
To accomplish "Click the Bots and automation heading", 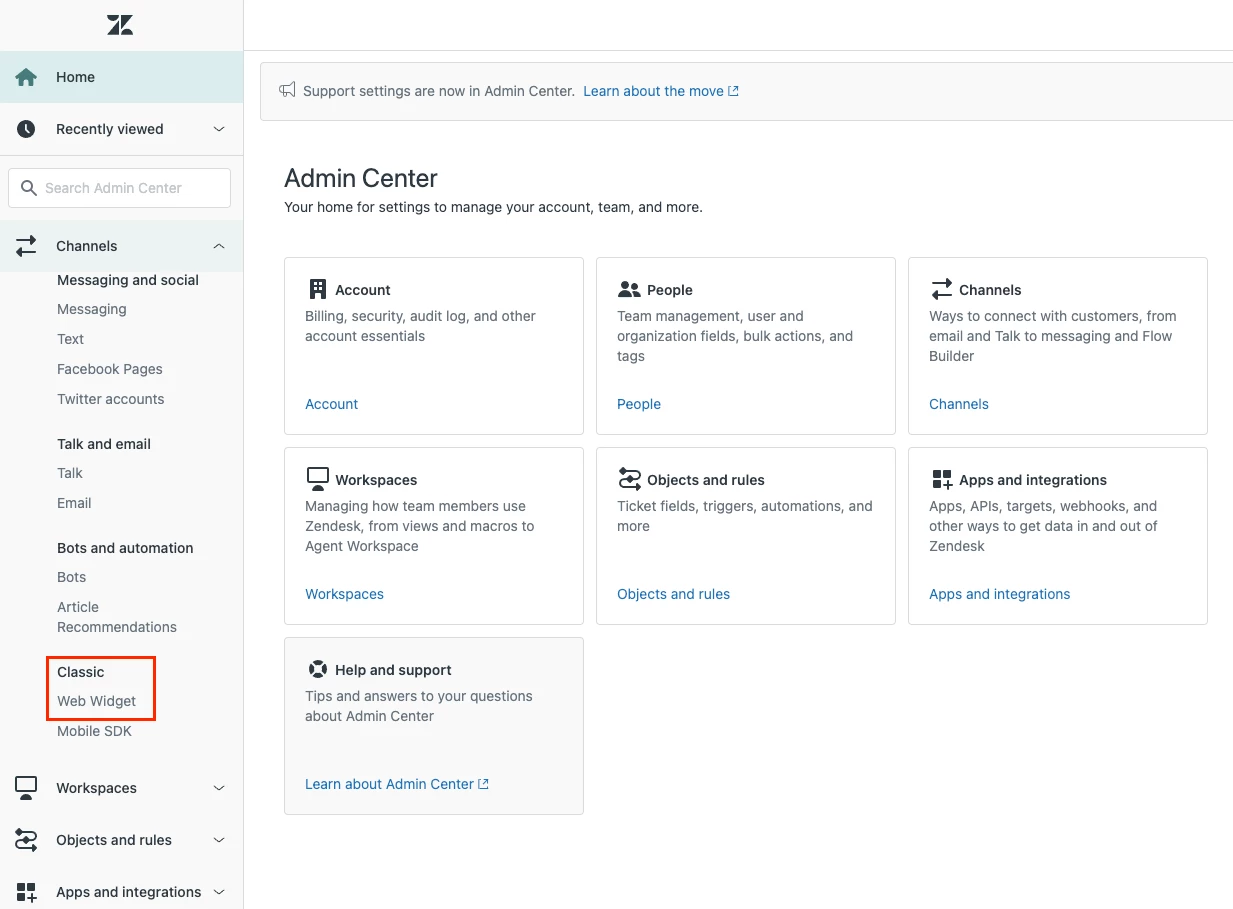I will (125, 548).
